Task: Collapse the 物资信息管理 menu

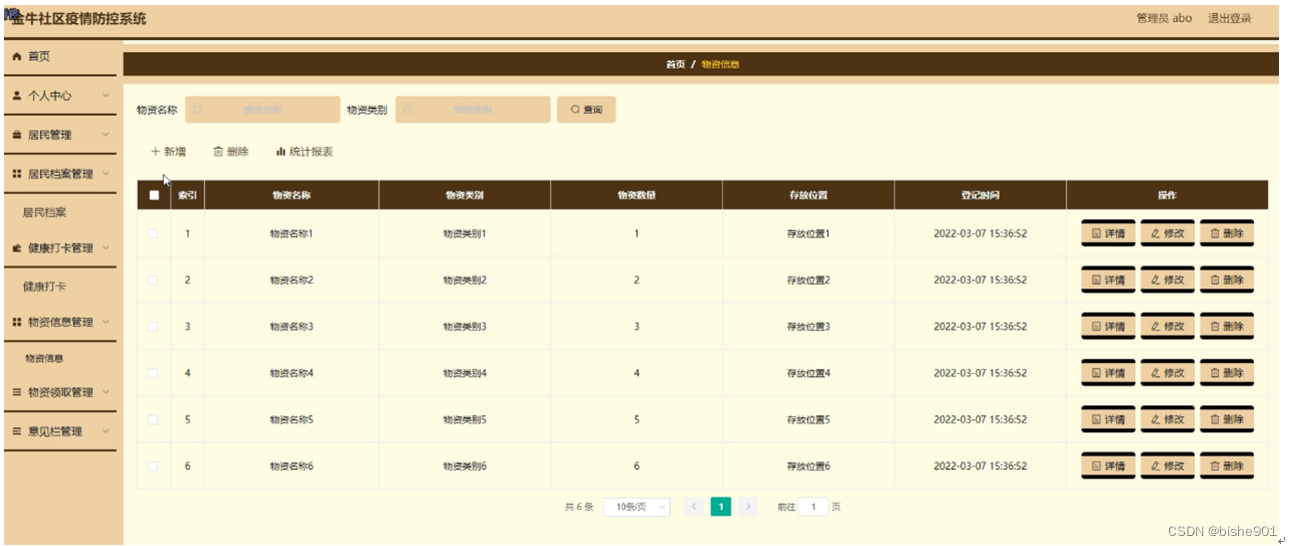Action: 60,322
